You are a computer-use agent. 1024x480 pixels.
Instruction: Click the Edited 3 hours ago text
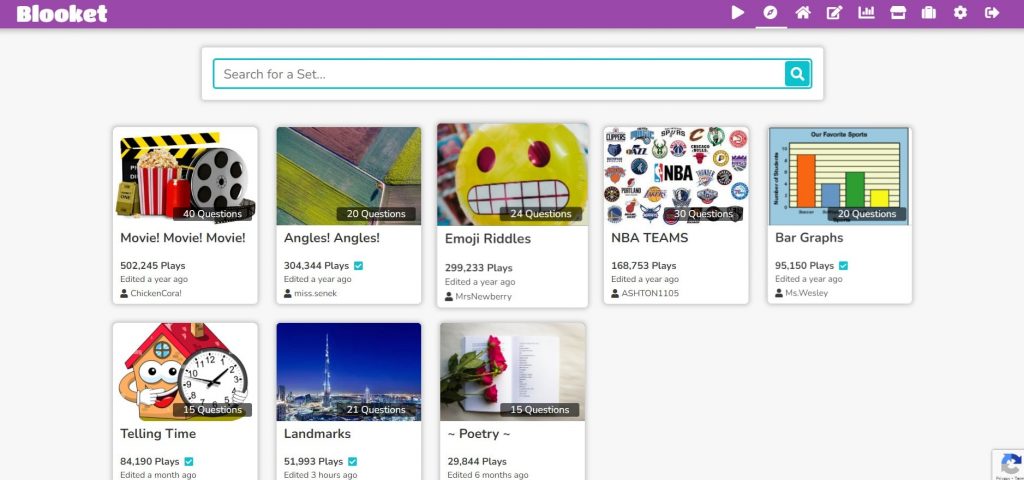321,475
